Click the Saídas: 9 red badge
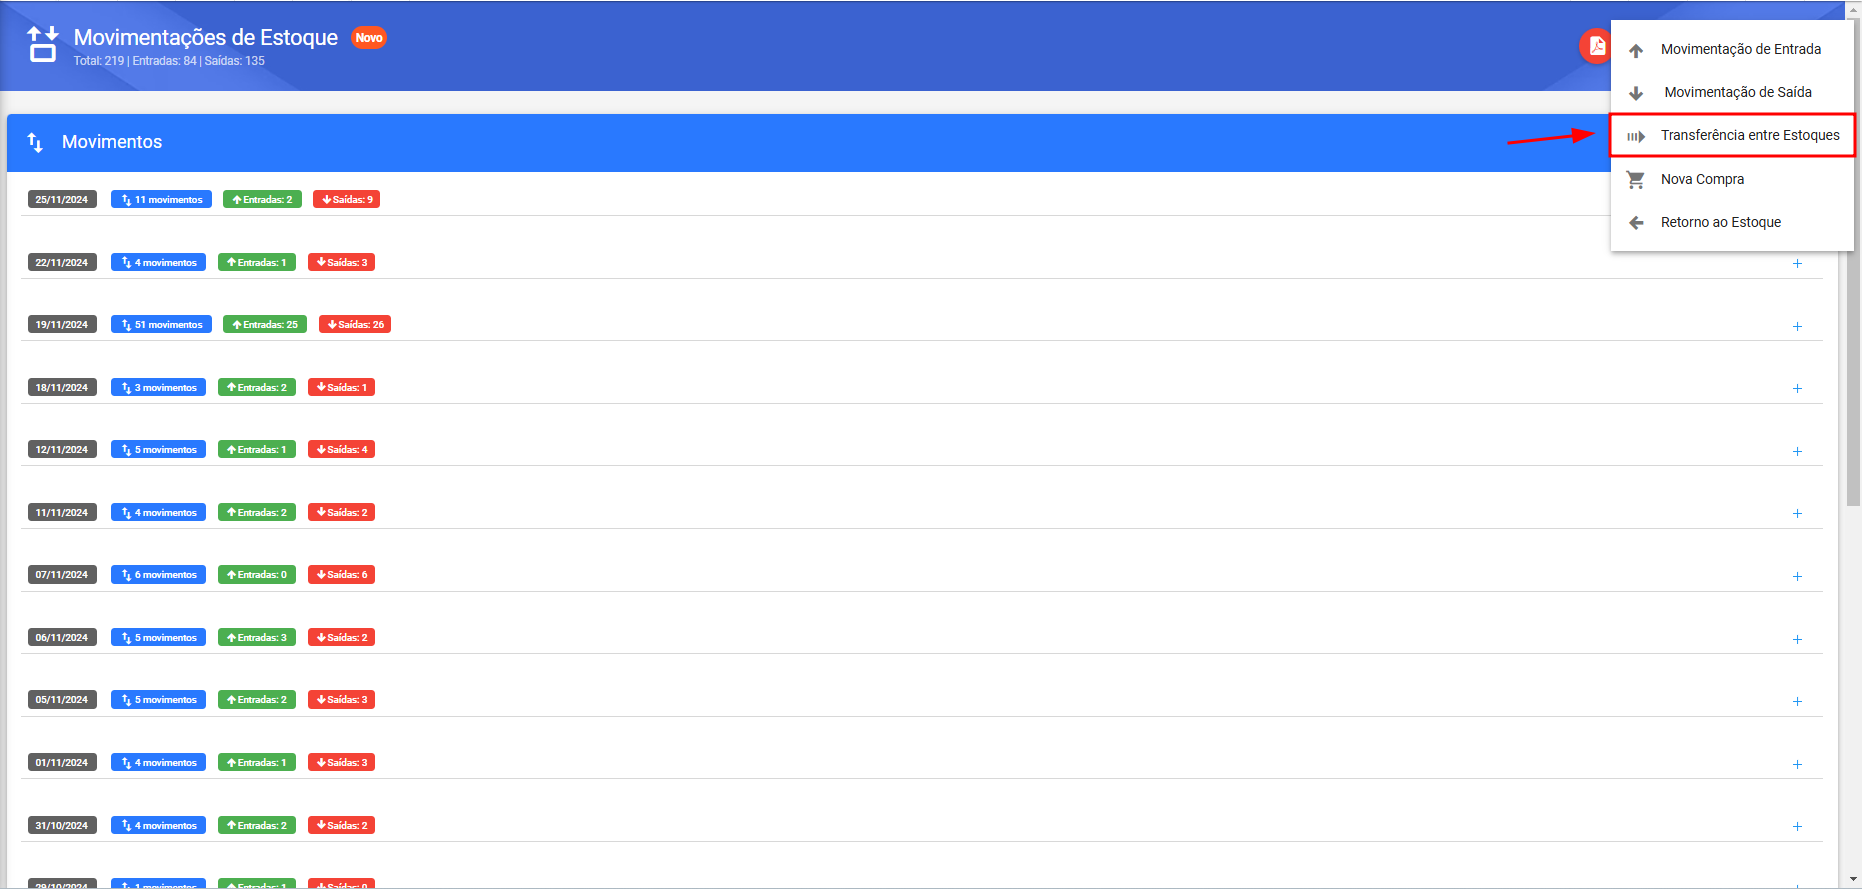This screenshot has width=1862, height=889. (x=346, y=199)
